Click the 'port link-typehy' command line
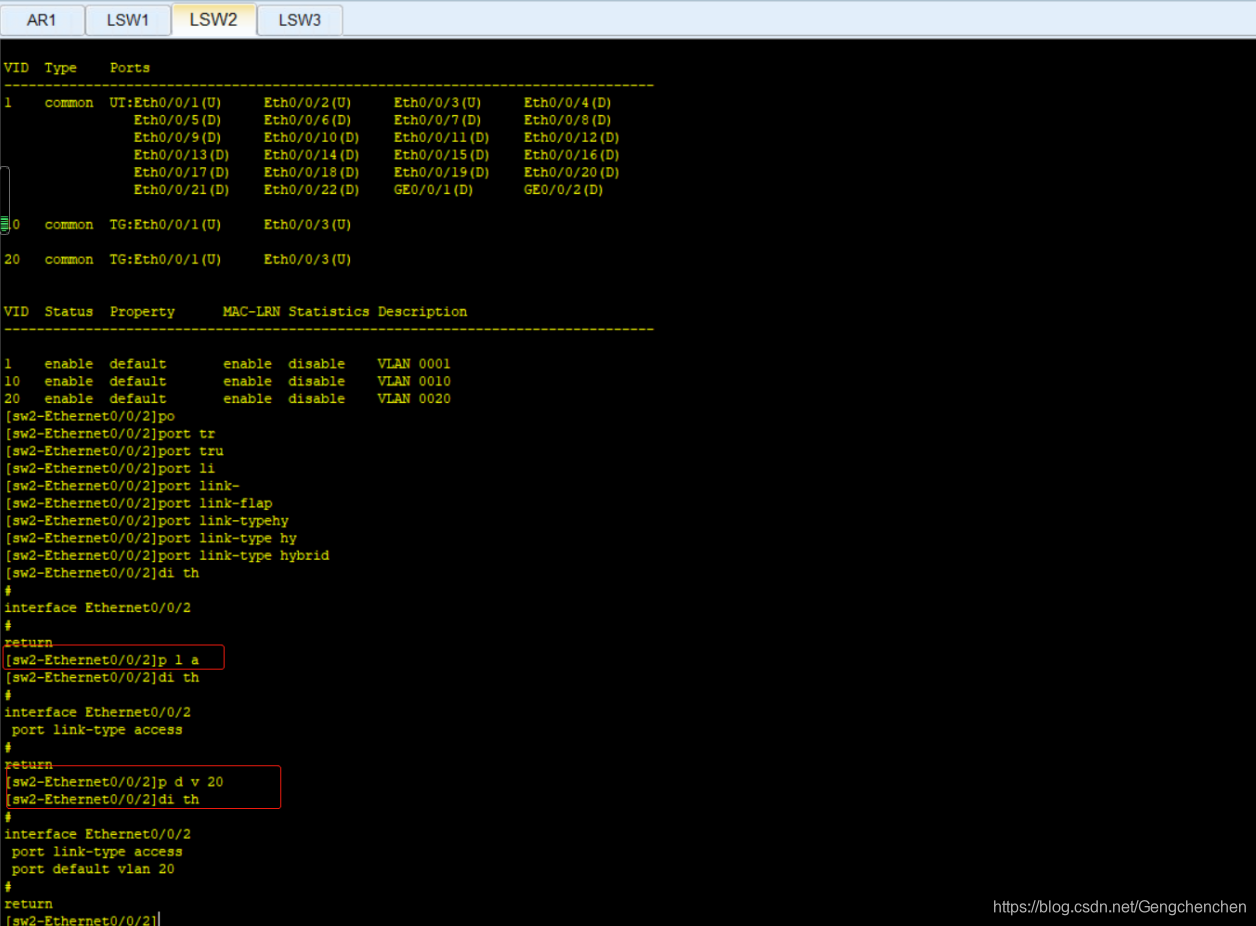The height and width of the screenshot is (926, 1256). click(147, 520)
